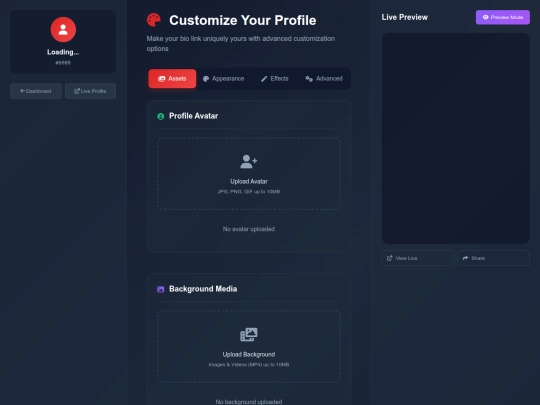Viewport: 540px width, 405px height.
Task: Click the View Live button
Action: [418, 258]
